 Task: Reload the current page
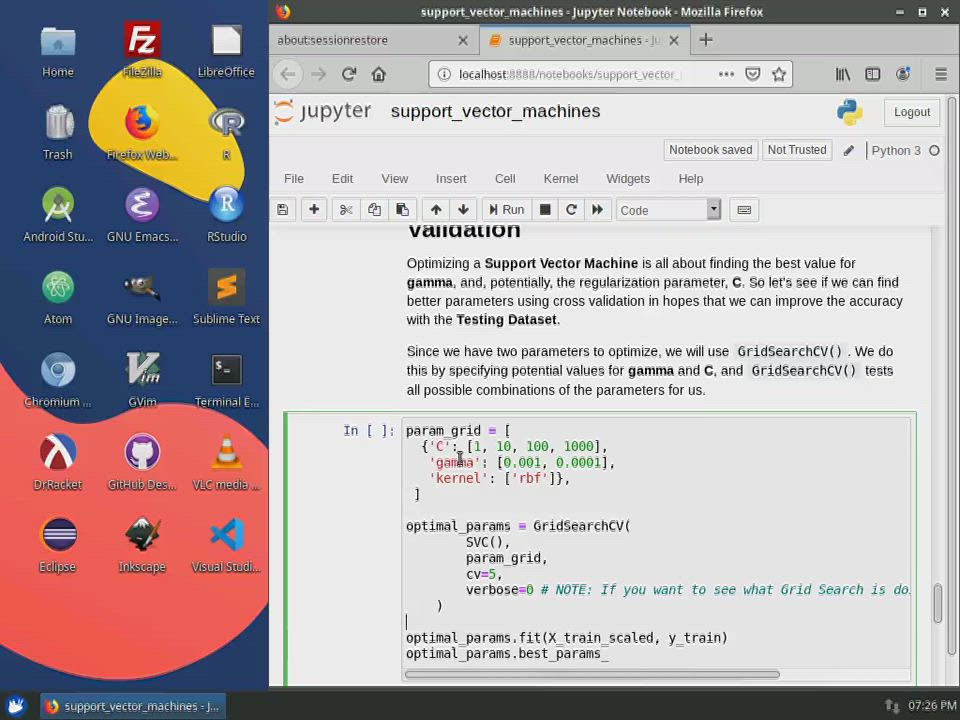pyautogui.click(x=349, y=75)
